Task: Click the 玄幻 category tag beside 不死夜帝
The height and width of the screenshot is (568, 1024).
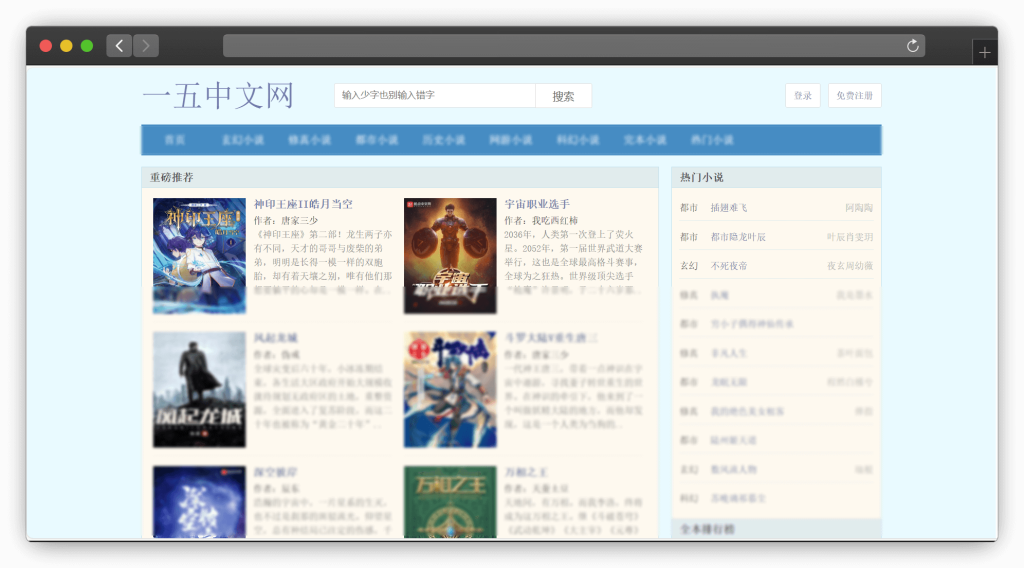Action: (x=689, y=266)
